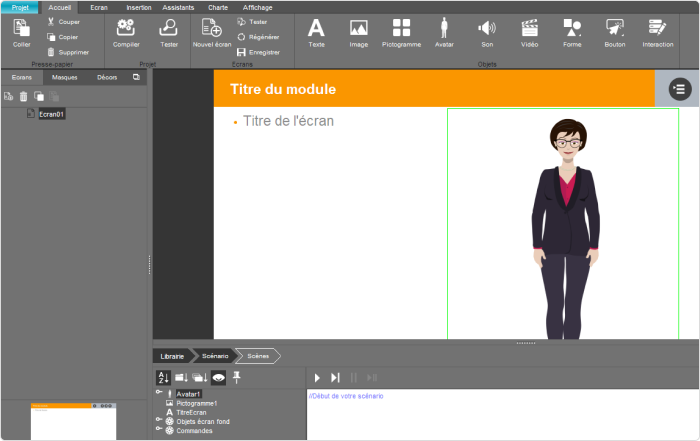Play the scenario with the play button
The image size is (700, 441).
317,378
